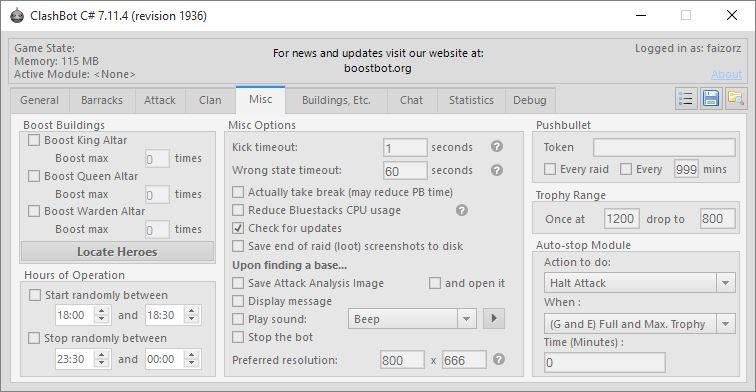
Task: Click the 'Memory: 115 MB' status text
Action: [56, 61]
